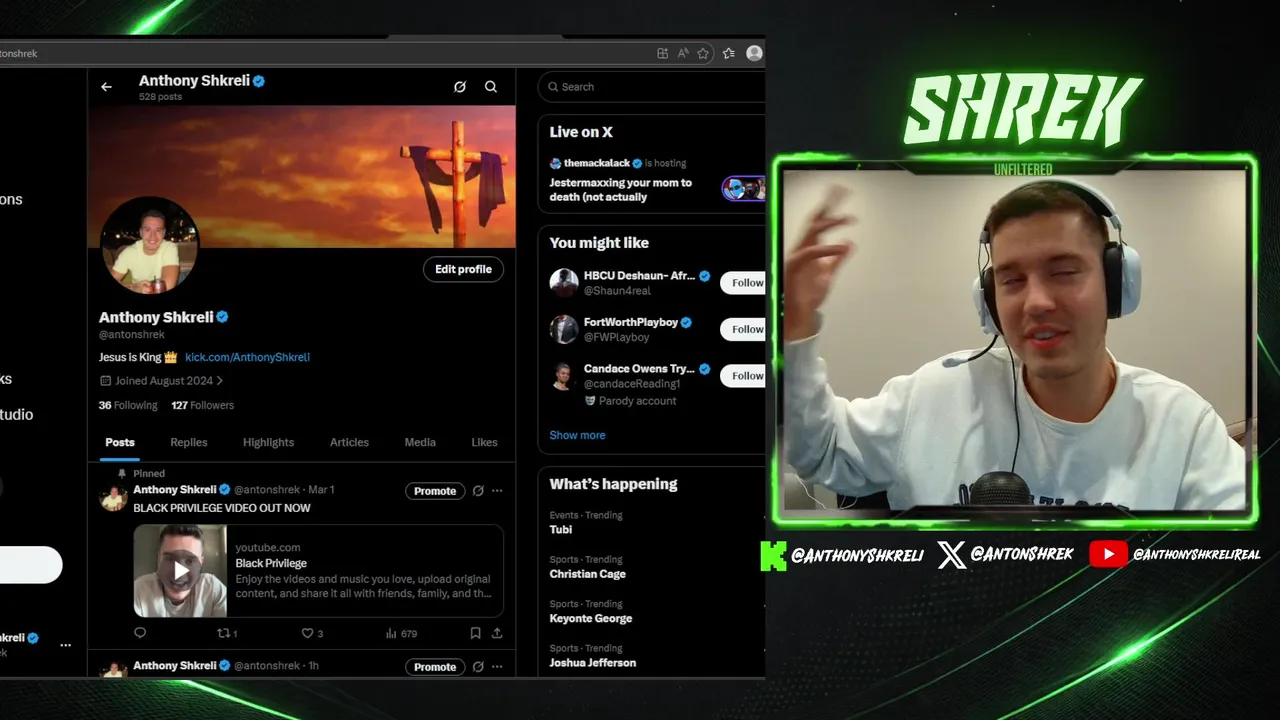Click read aloud icon in address bar
This screenshot has width=1280, height=720.
coord(684,53)
